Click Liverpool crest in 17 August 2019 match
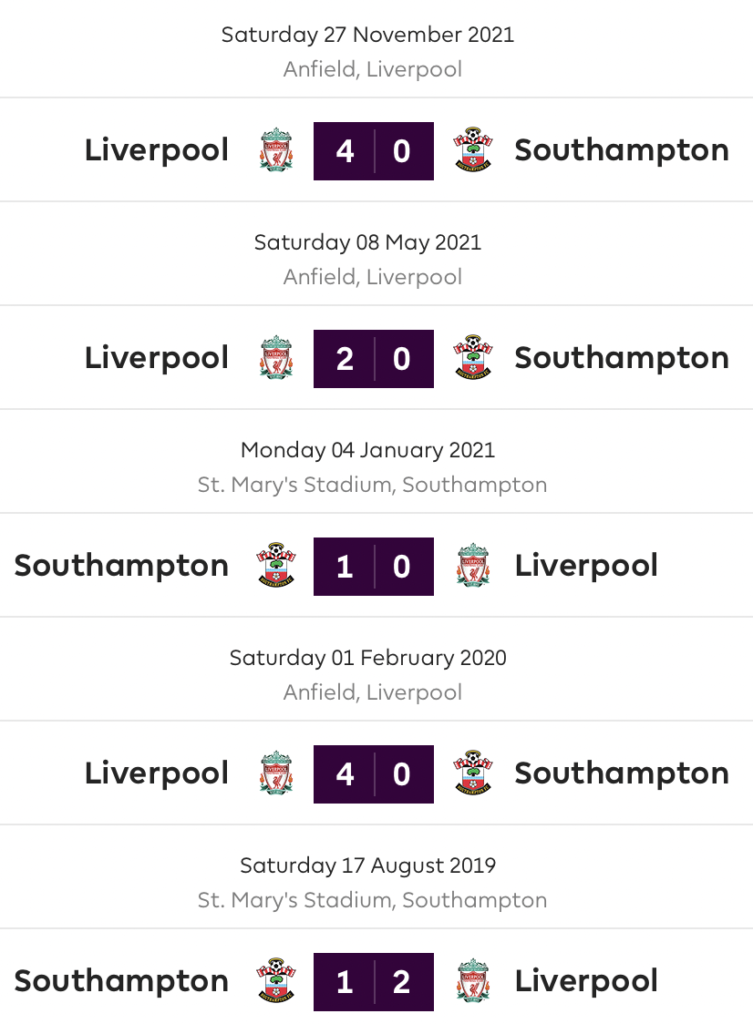 click(x=473, y=981)
